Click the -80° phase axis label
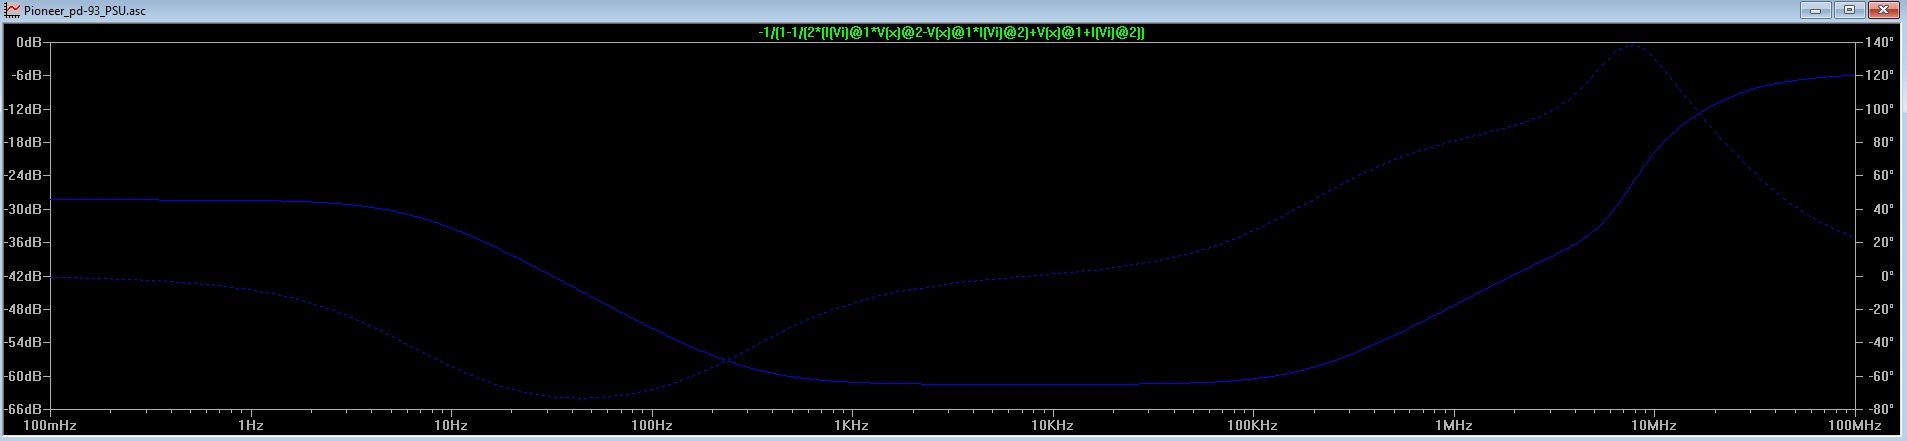The width and height of the screenshot is (1907, 441). point(1880,410)
